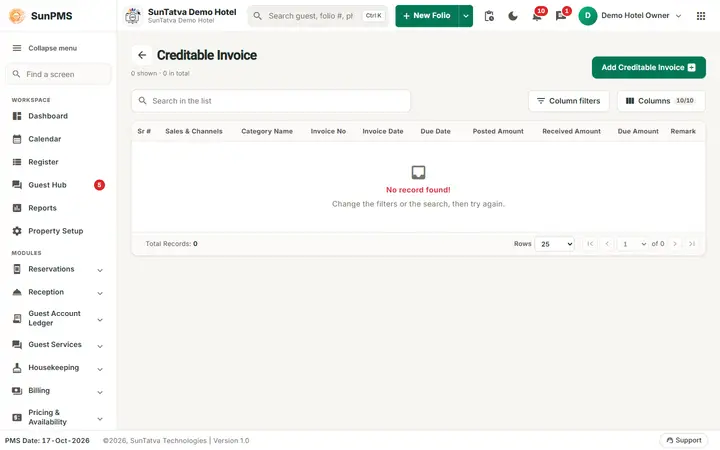
Task: Click the Received Amount column header
Action: click(x=571, y=131)
